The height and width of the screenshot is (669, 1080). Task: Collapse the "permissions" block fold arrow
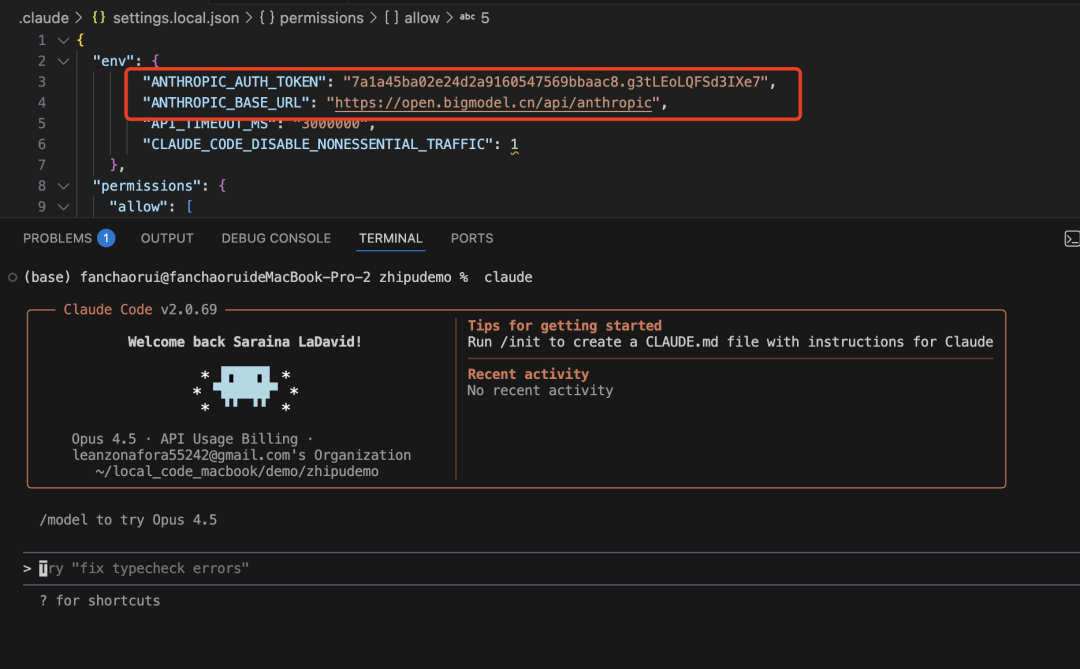click(x=63, y=186)
